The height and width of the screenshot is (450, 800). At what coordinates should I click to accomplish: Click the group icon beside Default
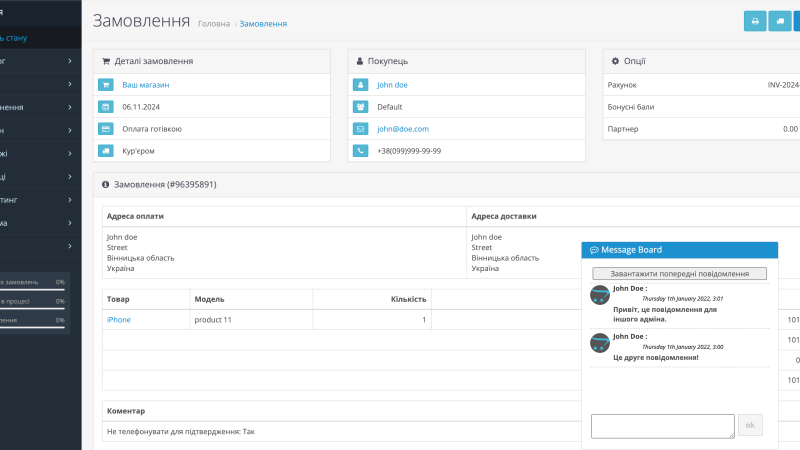click(x=360, y=107)
